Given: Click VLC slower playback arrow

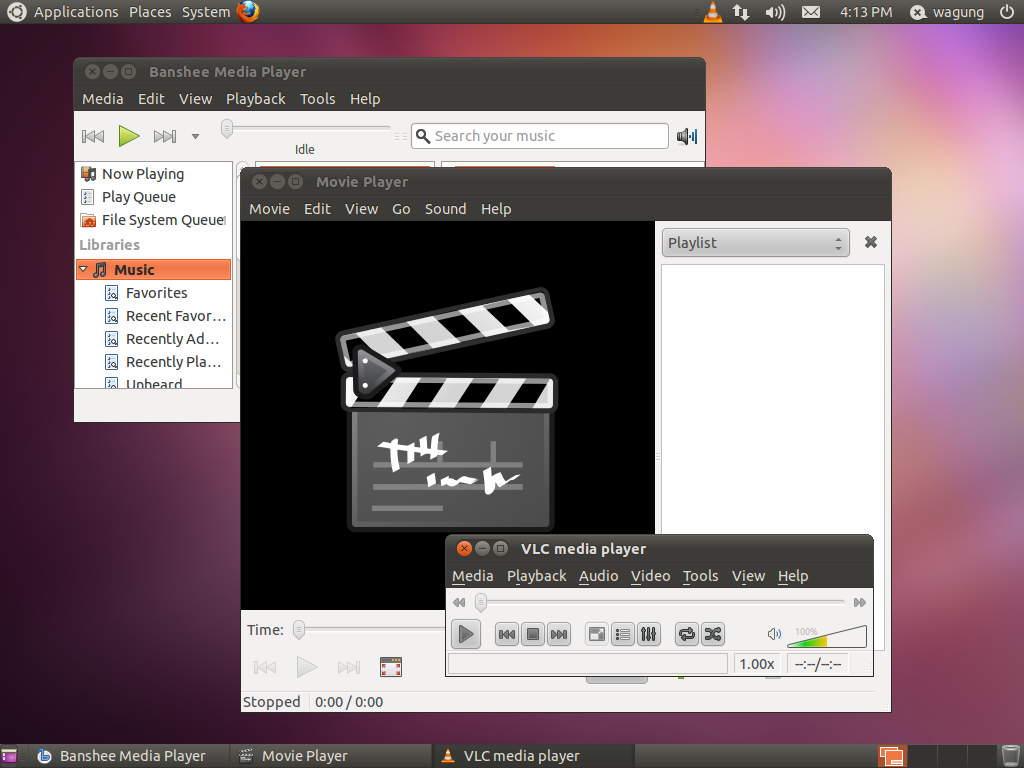Looking at the screenshot, I should [x=459, y=602].
